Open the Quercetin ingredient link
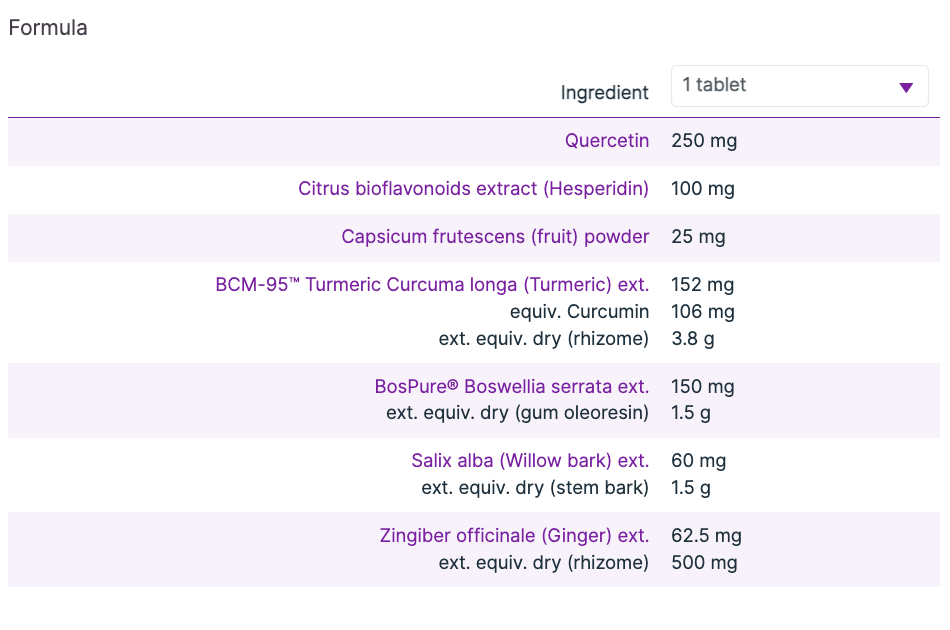This screenshot has height=630, width=950. pos(607,141)
